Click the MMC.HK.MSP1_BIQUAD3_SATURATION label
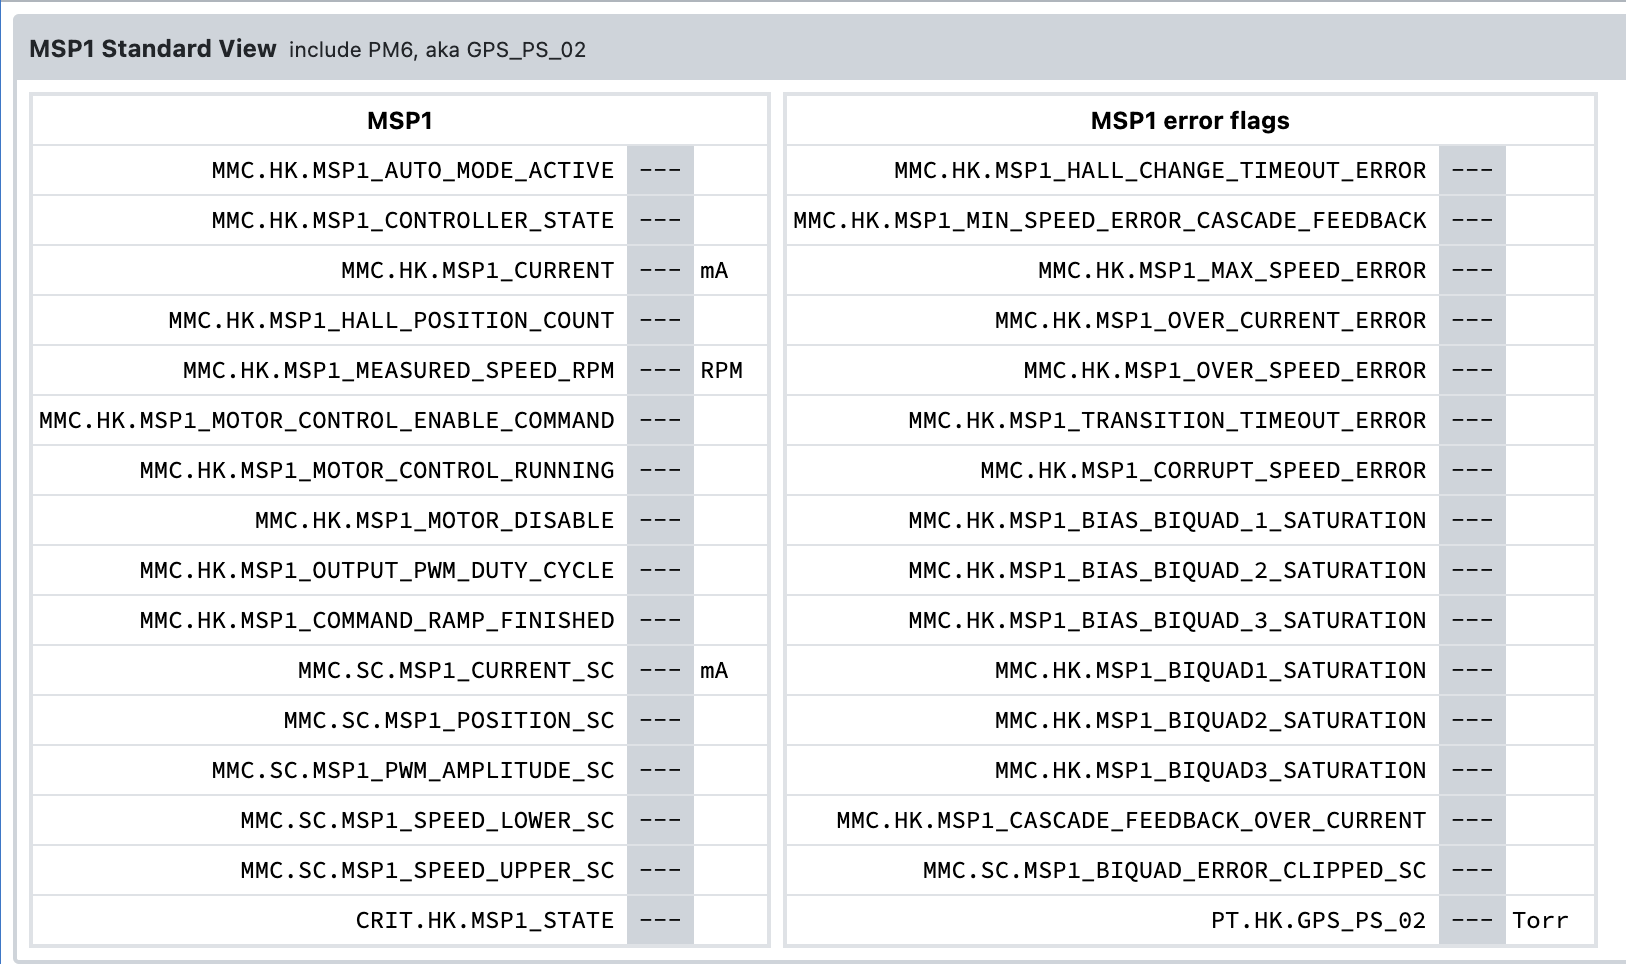The image size is (1626, 964). (x=1210, y=771)
